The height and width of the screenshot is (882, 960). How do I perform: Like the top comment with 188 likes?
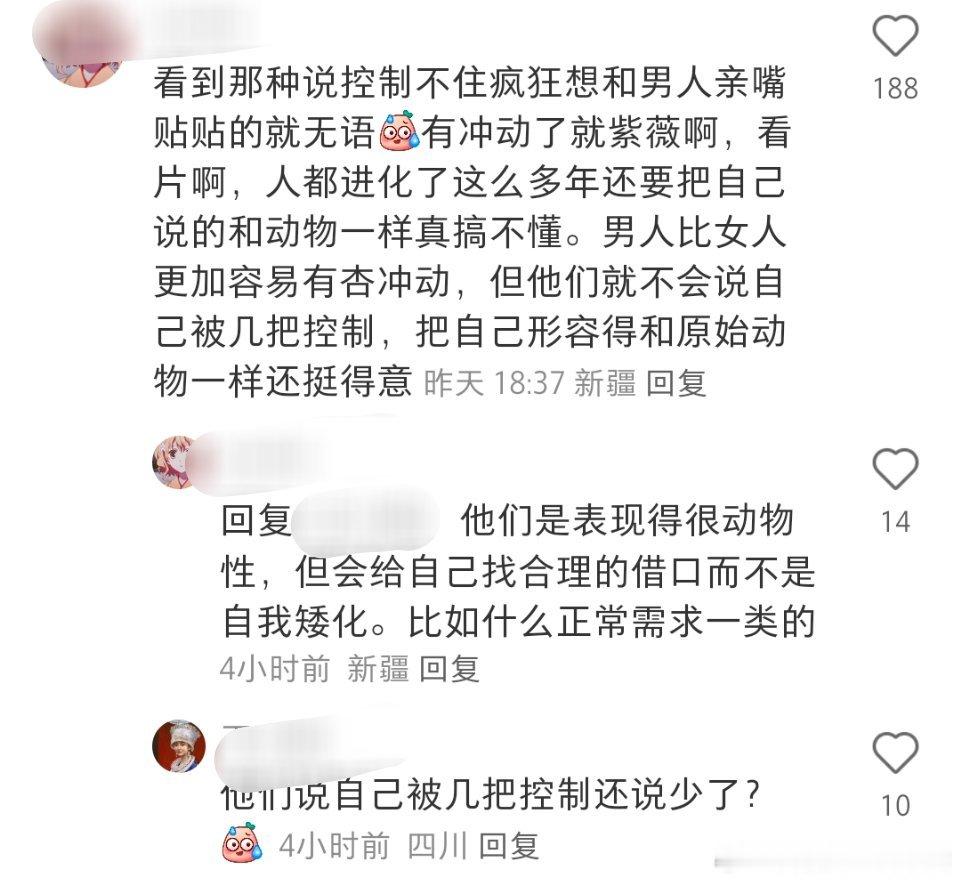(x=895, y=36)
